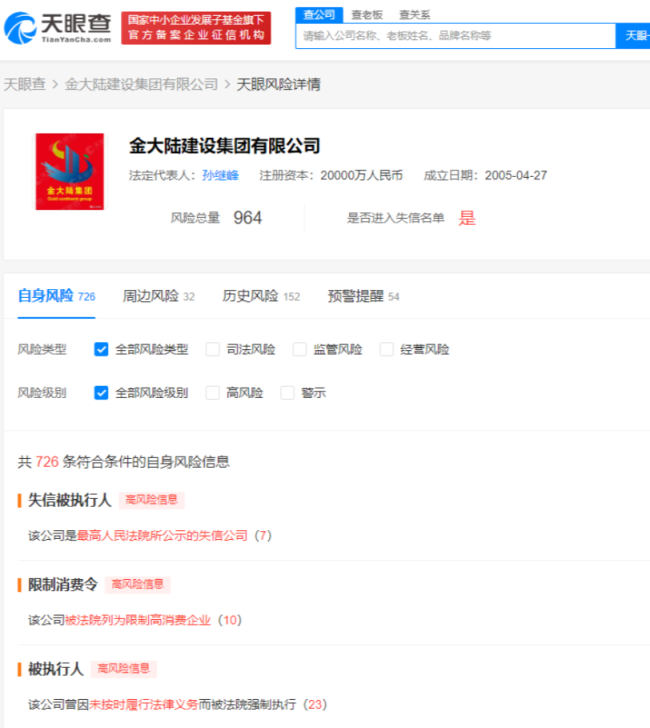Click the 限制消费令 section heading

click(x=63, y=585)
